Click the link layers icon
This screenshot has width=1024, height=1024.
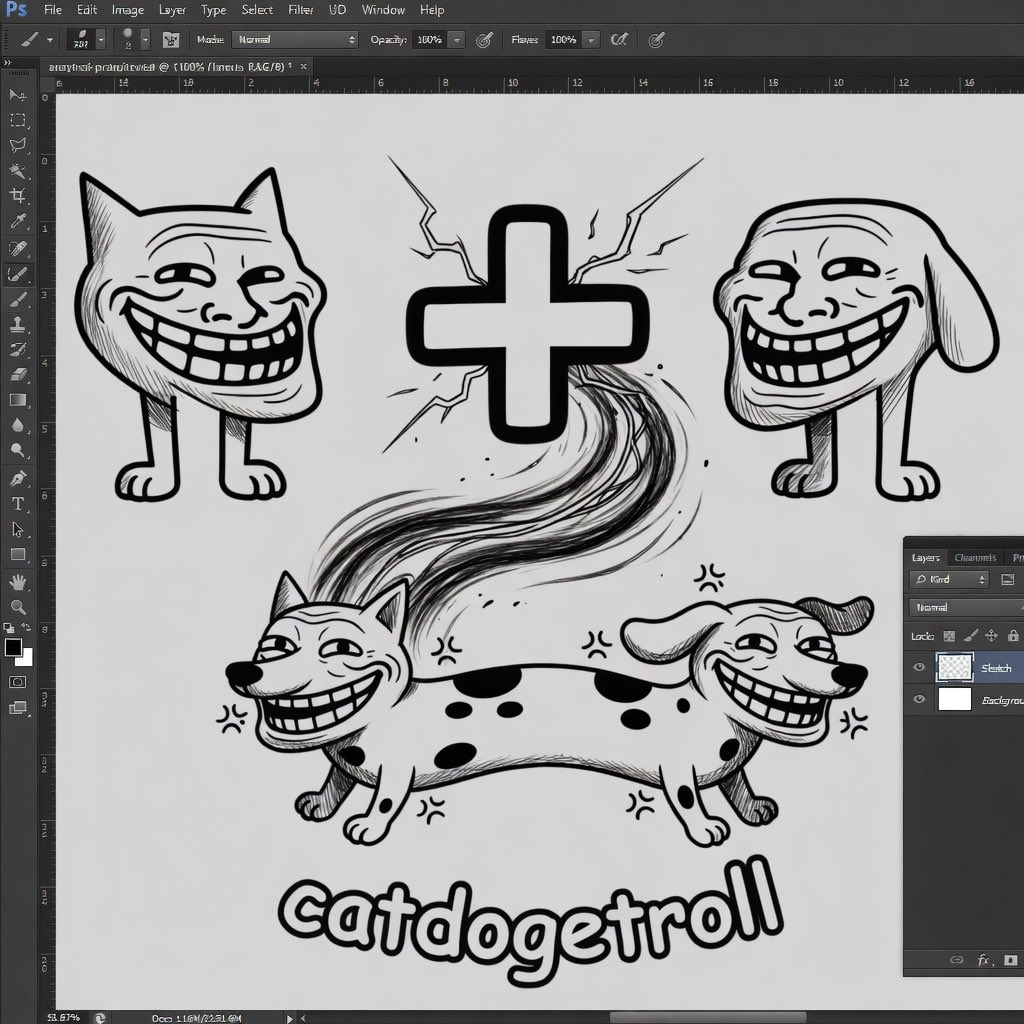956,960
